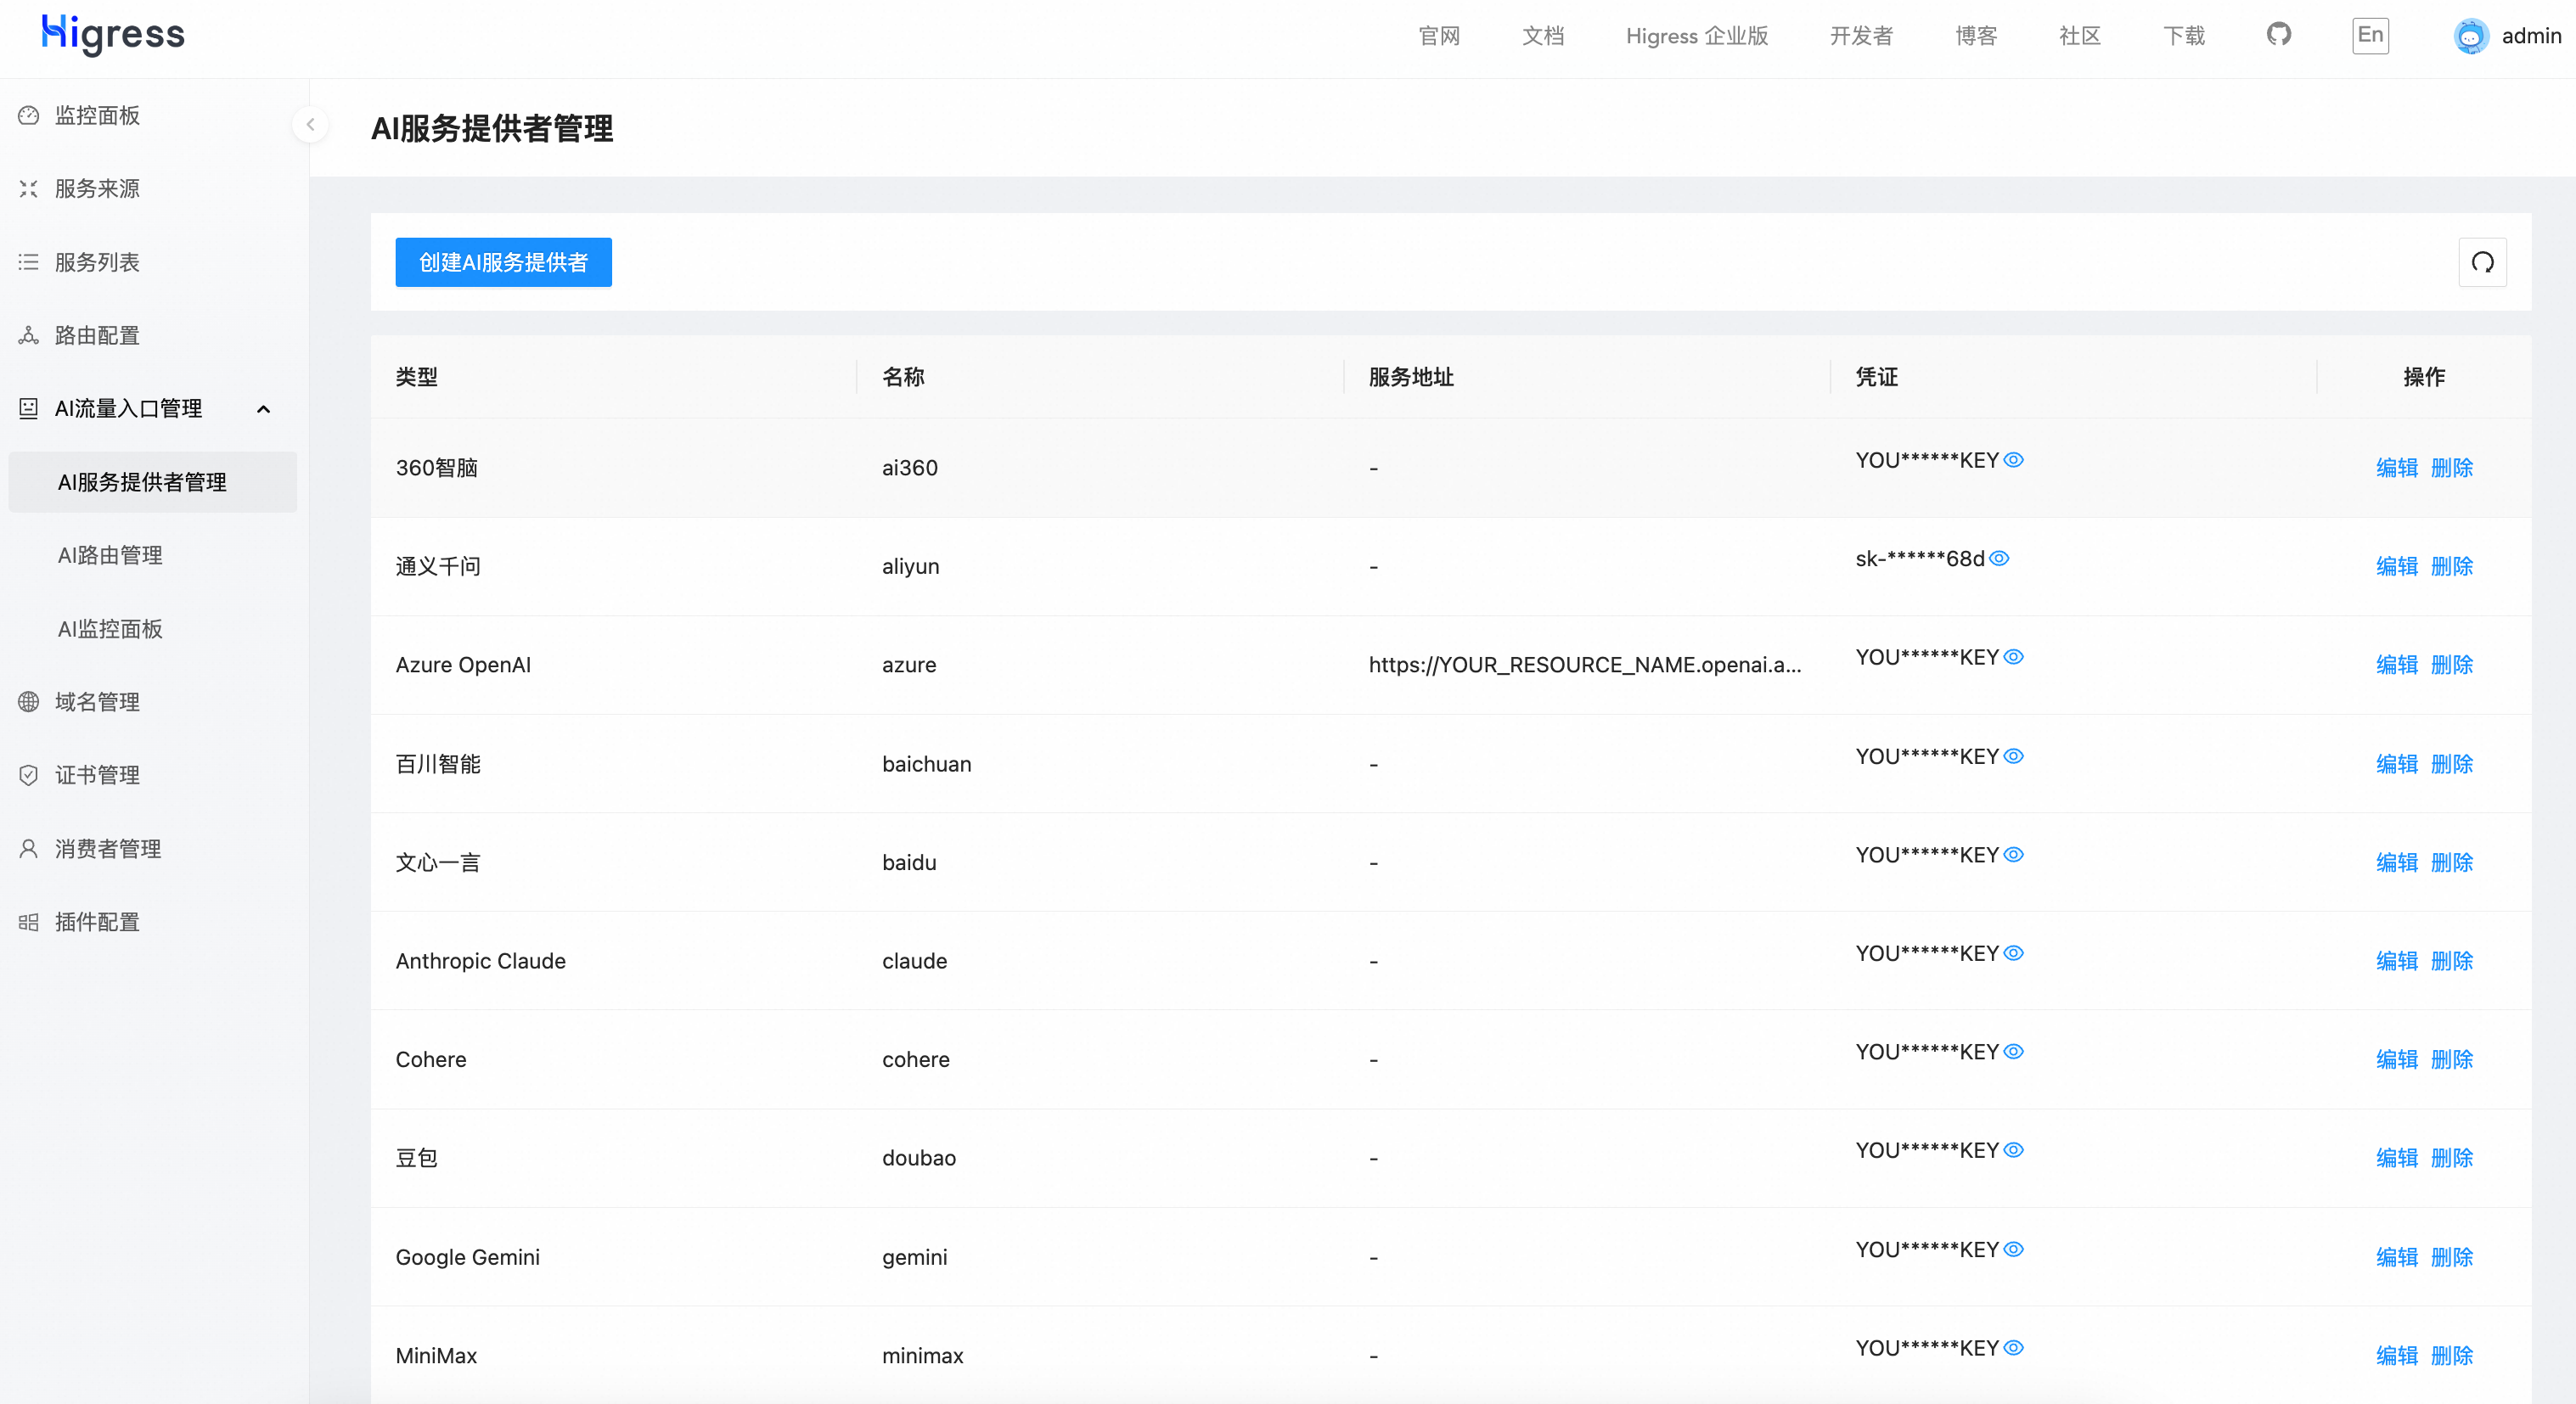Collapse the AI流量入口管理 menu group

[264, 409]
